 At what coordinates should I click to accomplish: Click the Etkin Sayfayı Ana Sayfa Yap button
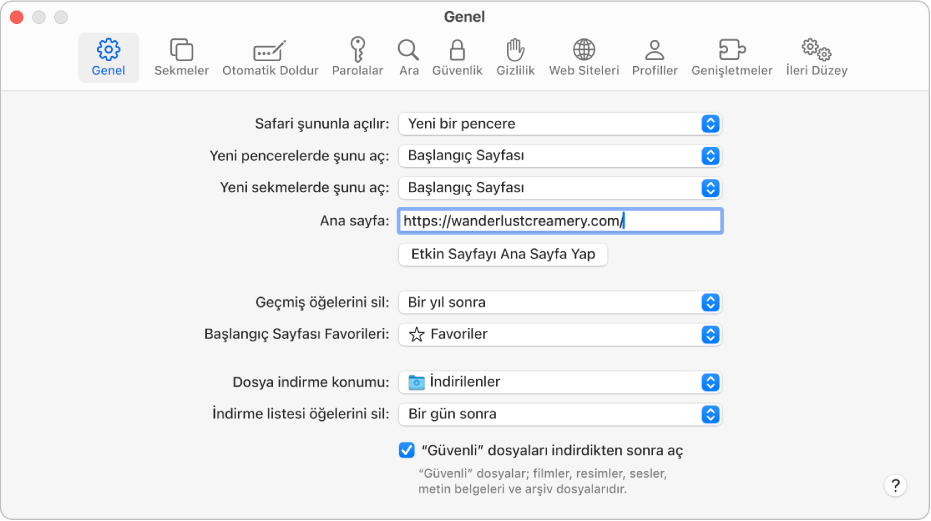(x=503, y=254)
